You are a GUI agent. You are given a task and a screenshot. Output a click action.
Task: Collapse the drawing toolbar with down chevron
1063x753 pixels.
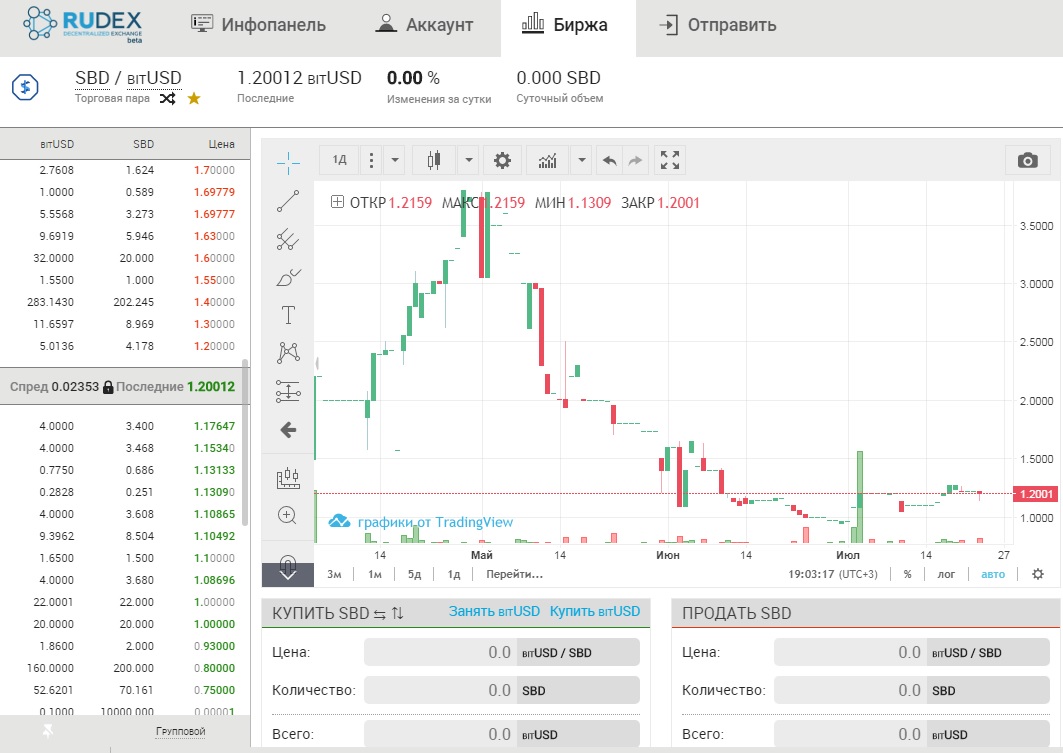[288, 575]
